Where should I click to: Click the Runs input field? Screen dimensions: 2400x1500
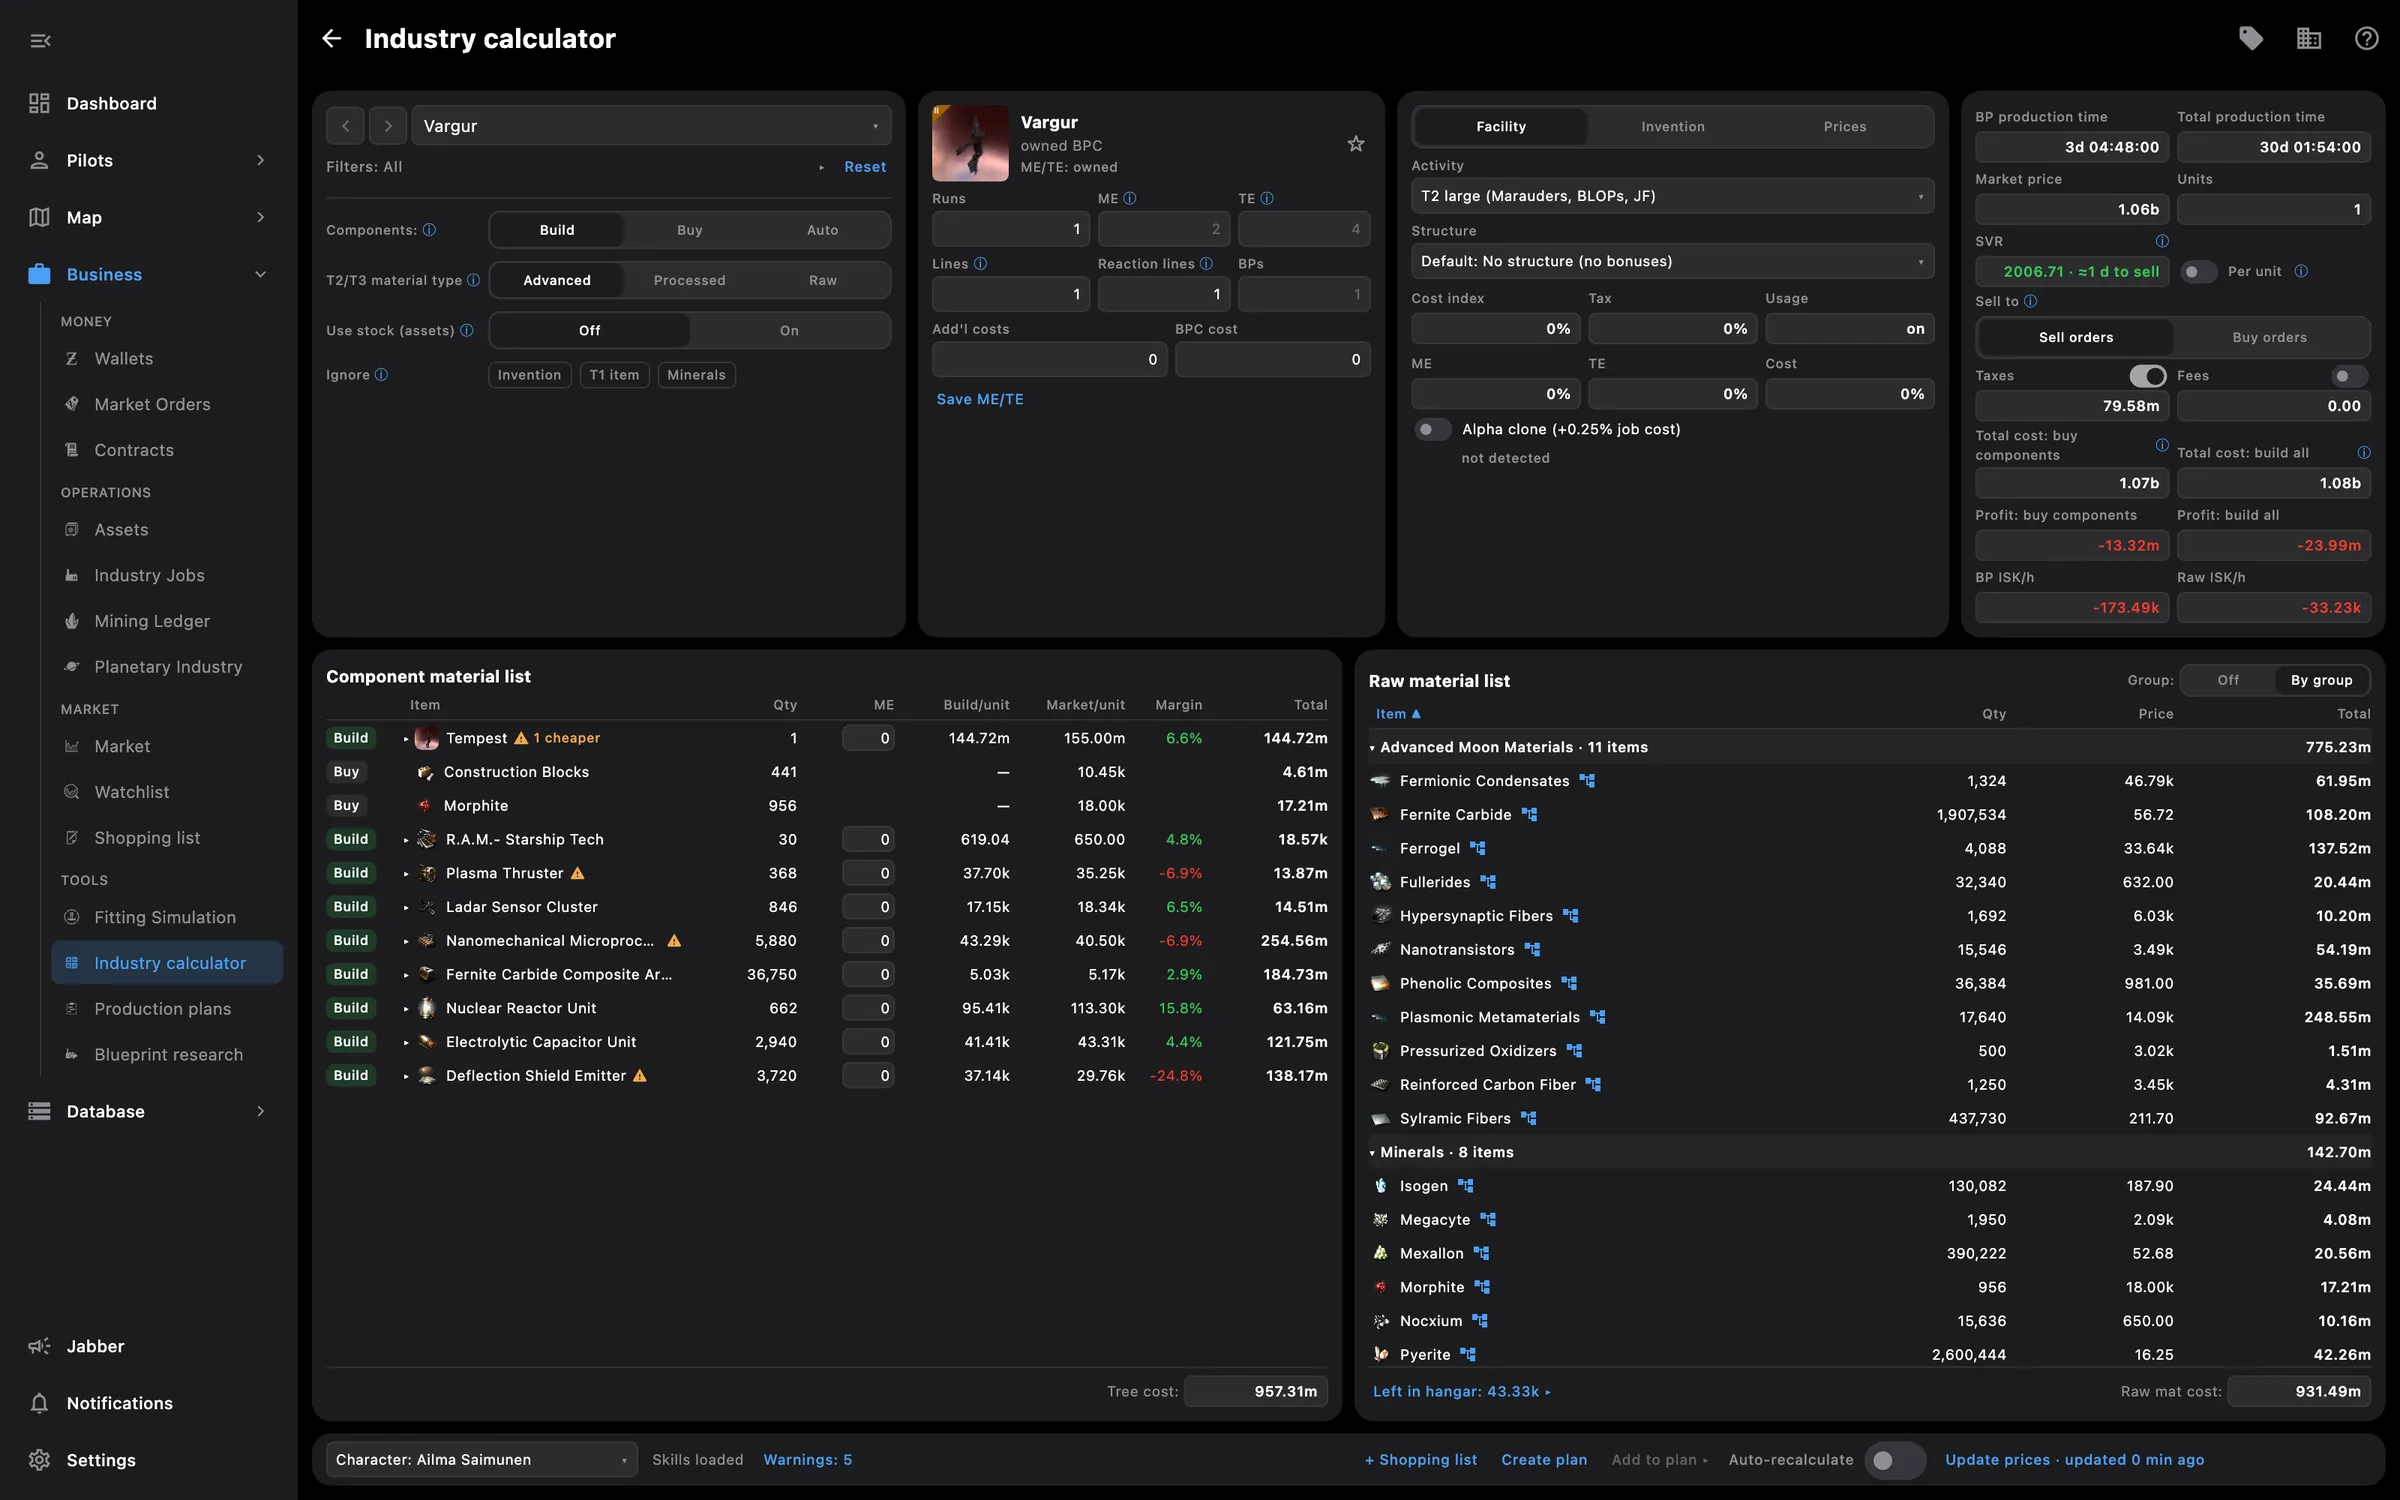click(x=1010, y=229)
